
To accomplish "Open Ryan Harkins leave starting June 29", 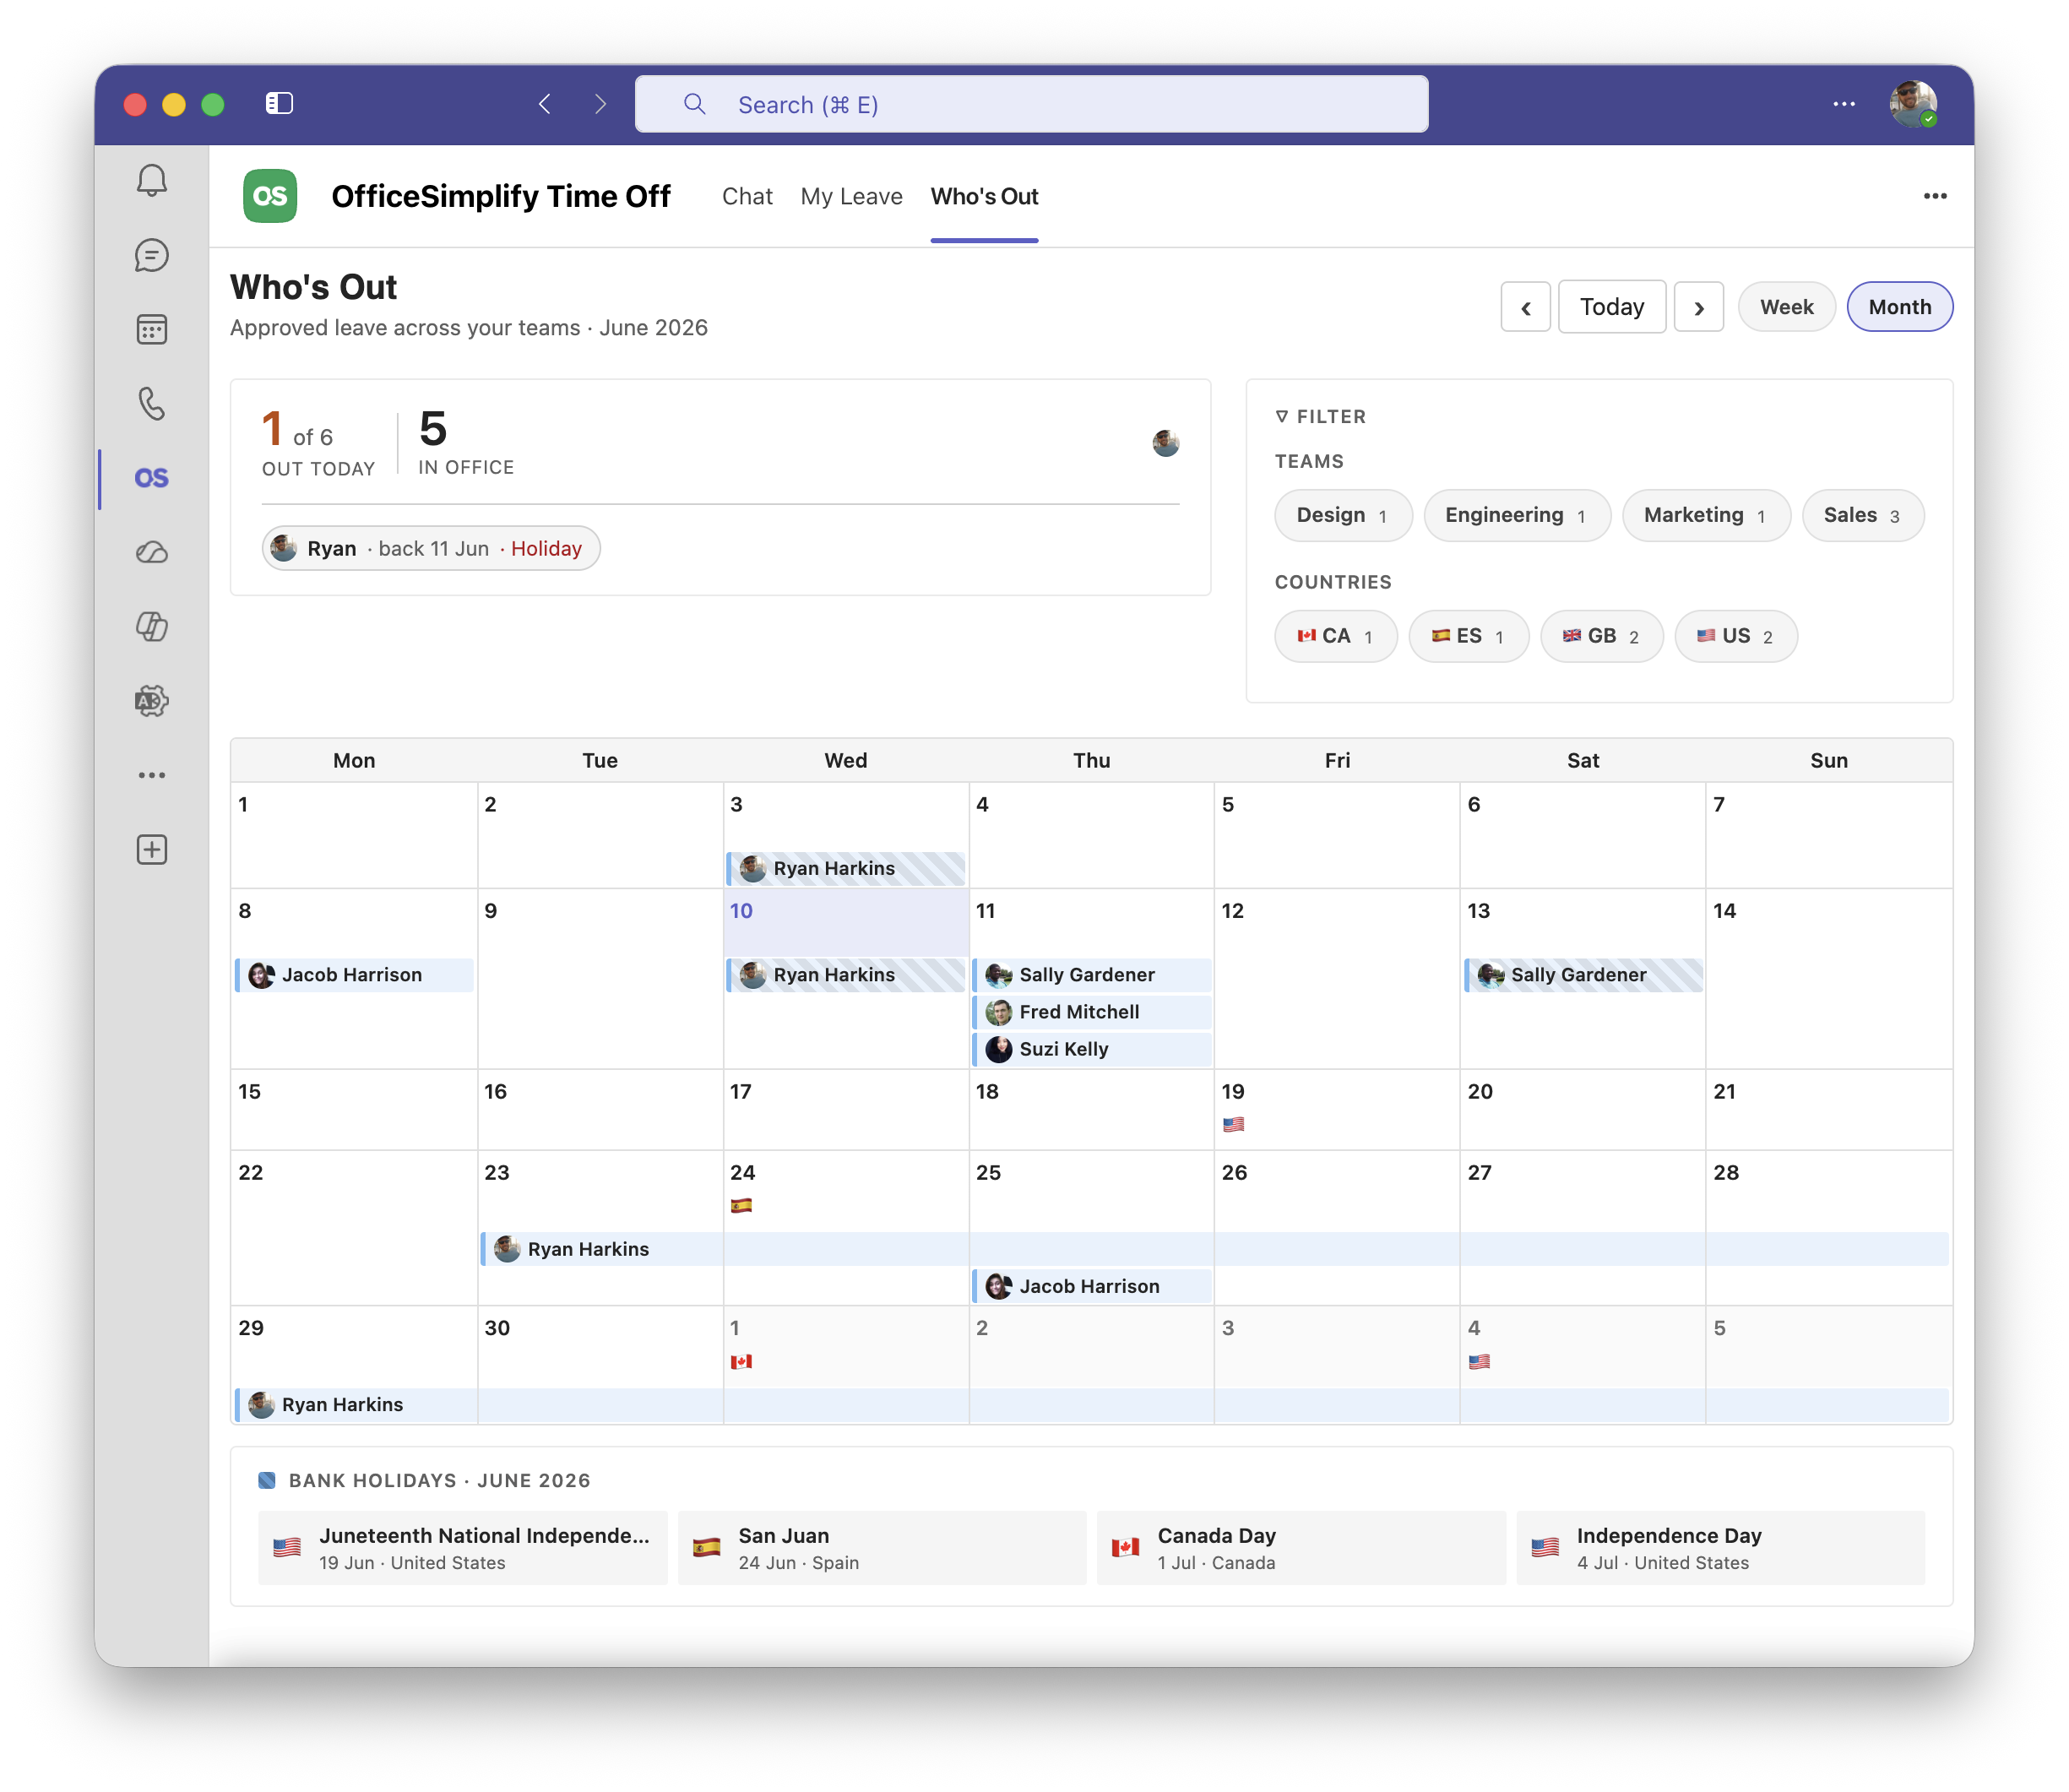I will tap(1092, 1405).
